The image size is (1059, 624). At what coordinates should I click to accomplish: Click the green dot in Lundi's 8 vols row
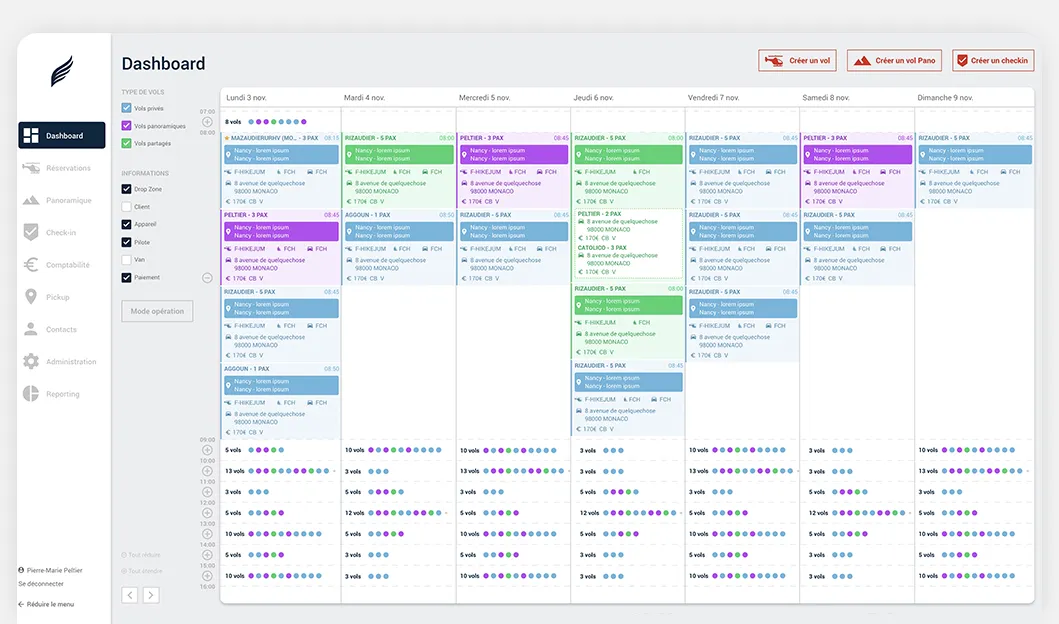point(274,122)
